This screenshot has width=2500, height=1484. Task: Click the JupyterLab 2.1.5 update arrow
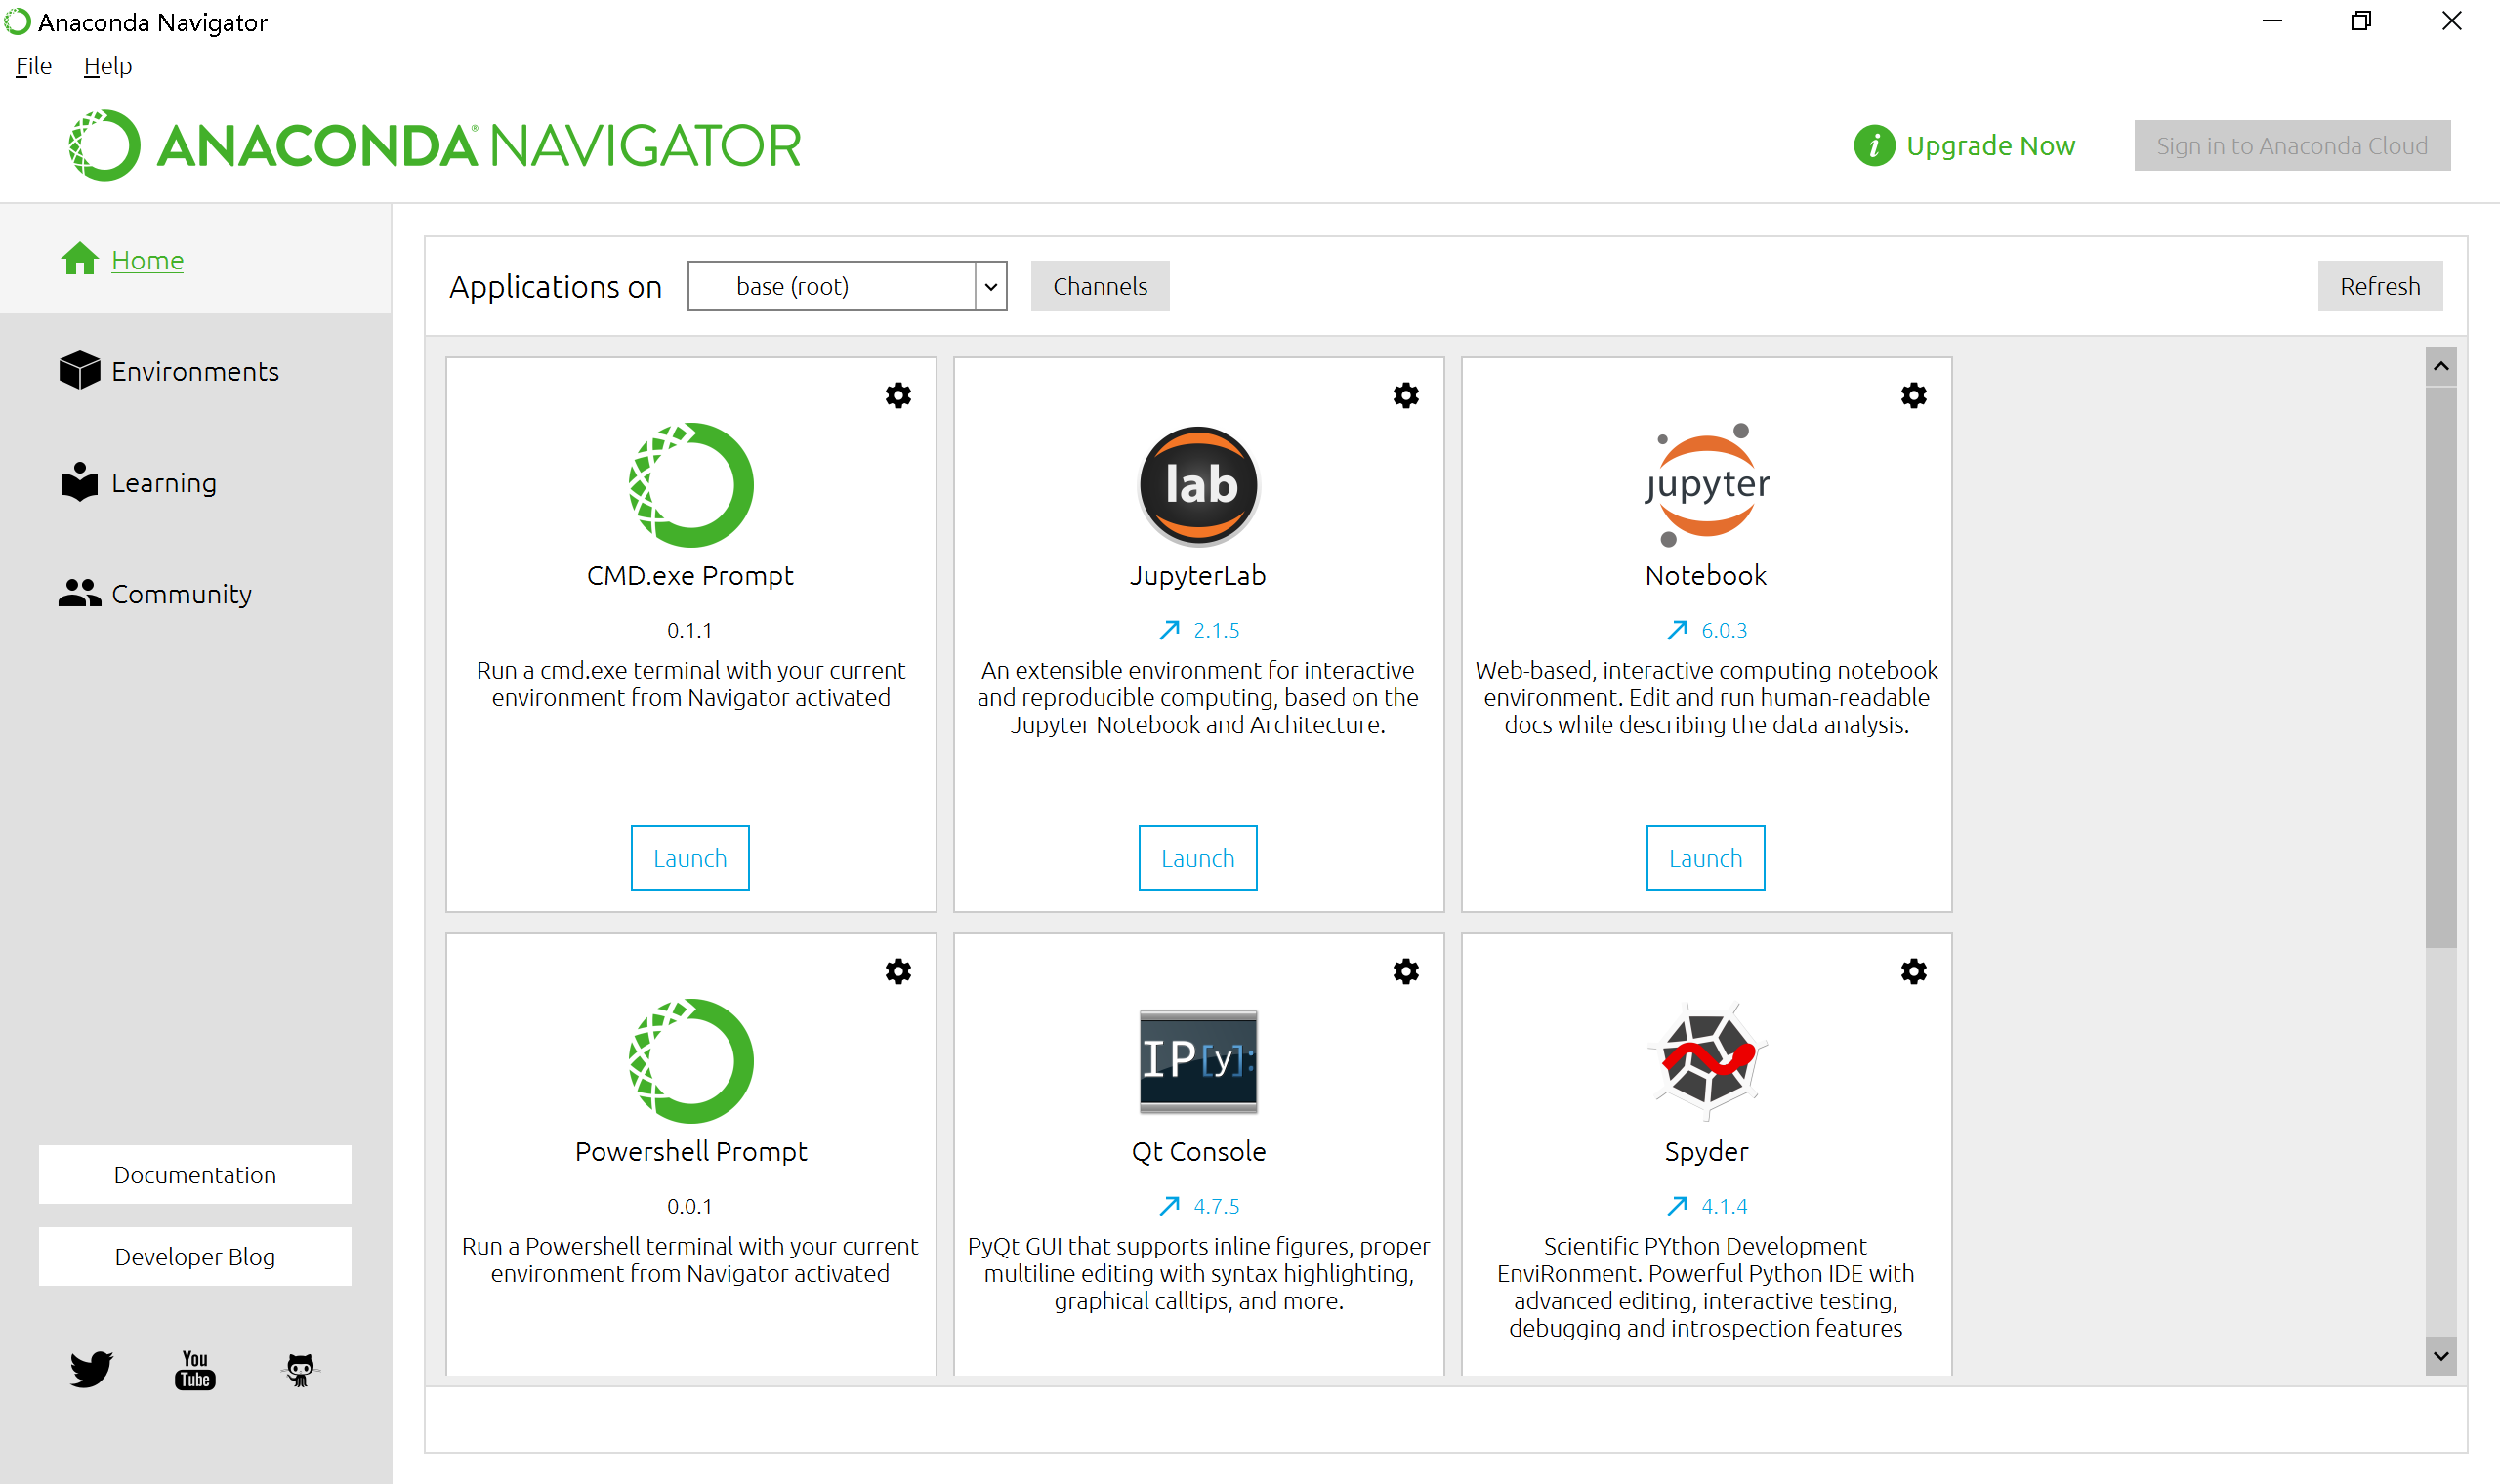pos(1169,630)
